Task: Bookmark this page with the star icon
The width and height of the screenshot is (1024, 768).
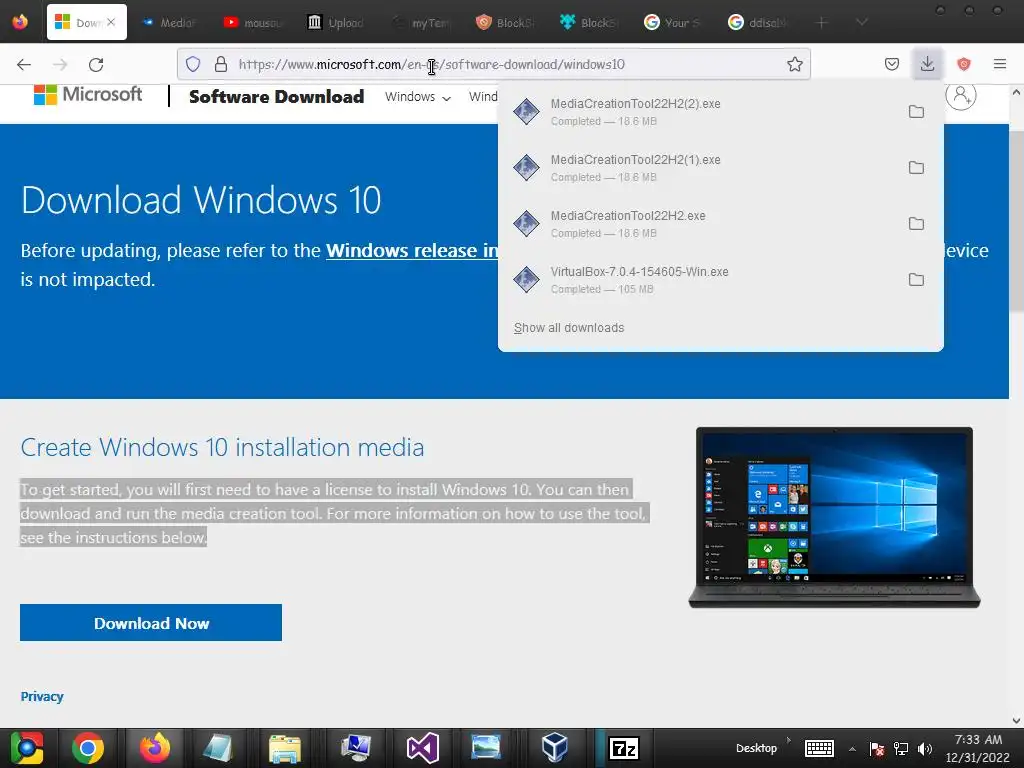Action: [794, 64]
